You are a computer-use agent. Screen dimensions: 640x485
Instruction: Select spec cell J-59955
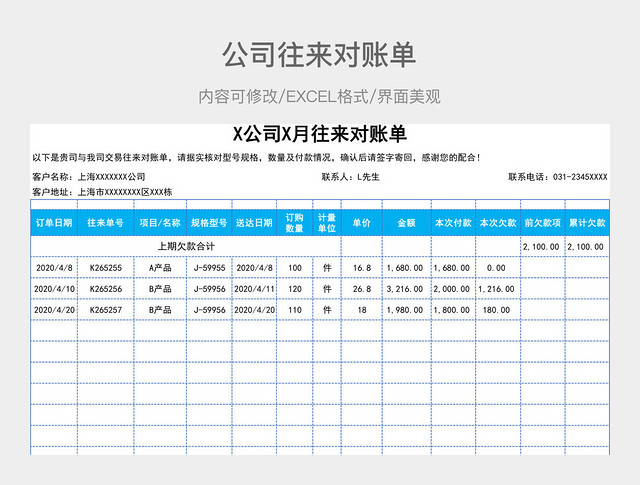(x=209, y=268)
